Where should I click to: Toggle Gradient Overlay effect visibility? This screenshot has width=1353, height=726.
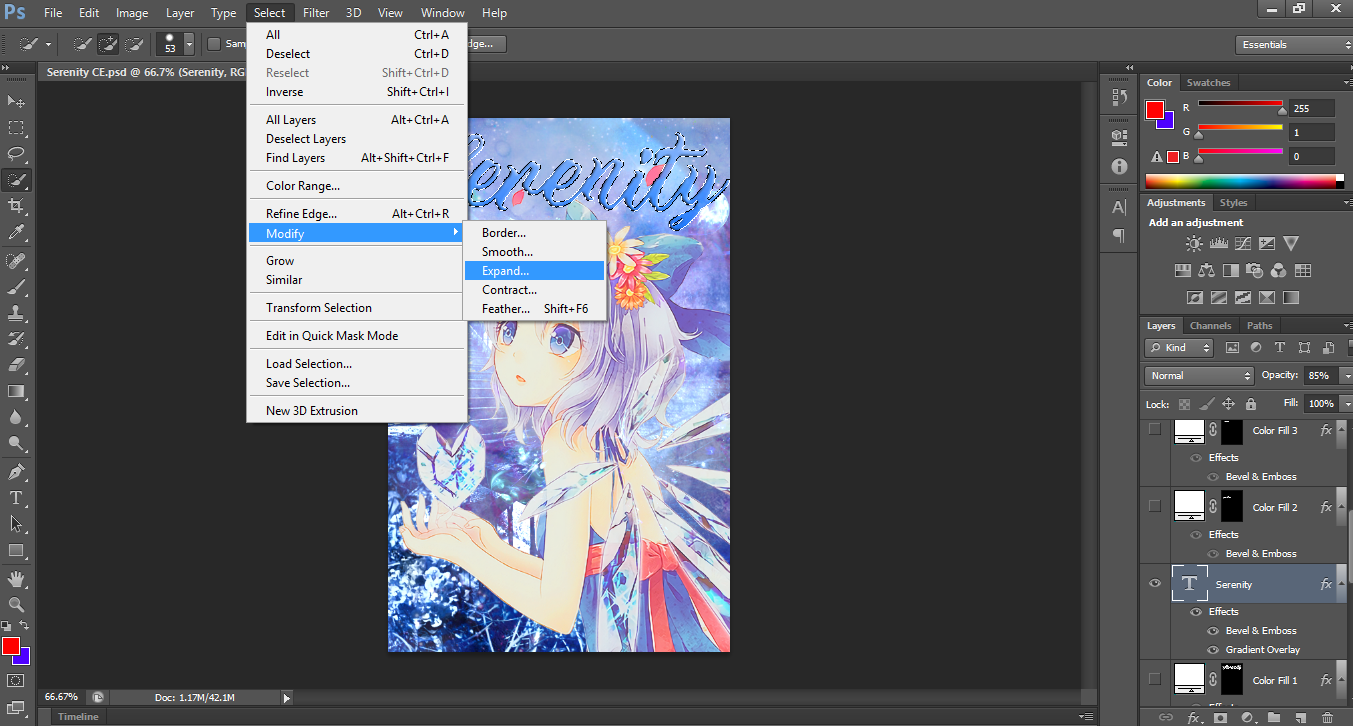click(x=1213, y=650)
